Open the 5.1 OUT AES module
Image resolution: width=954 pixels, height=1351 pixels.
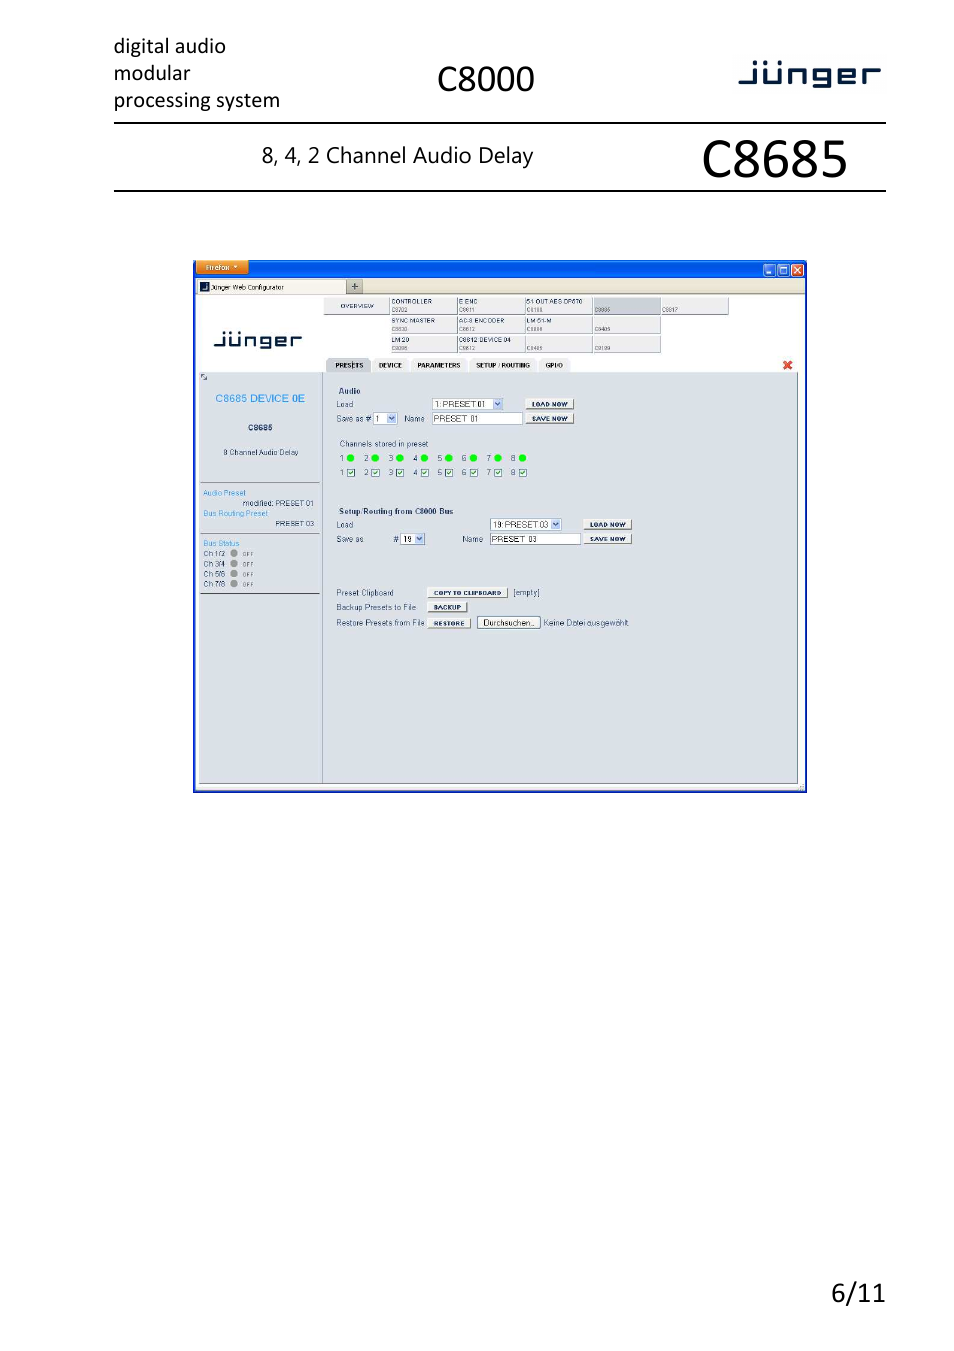559,305
